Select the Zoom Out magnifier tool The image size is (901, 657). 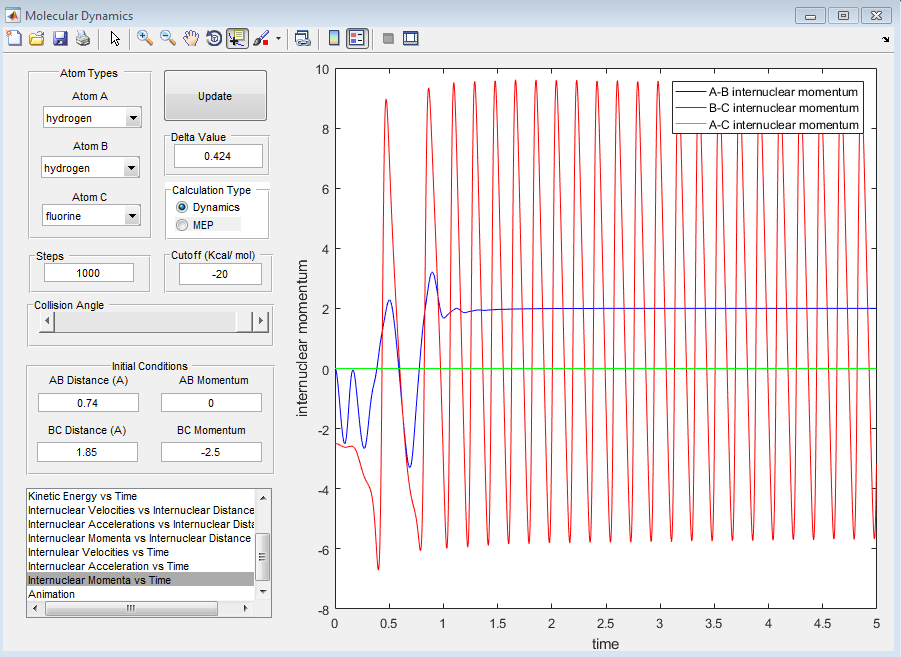coord(168,39)
